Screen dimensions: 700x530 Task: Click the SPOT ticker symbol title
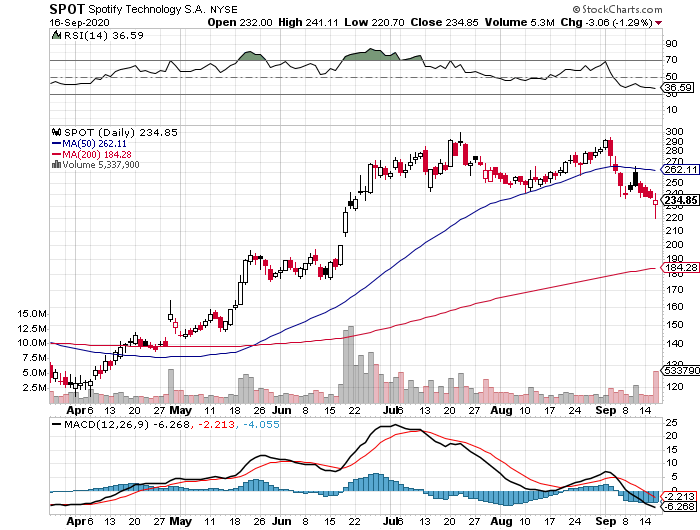click(67, 9)
